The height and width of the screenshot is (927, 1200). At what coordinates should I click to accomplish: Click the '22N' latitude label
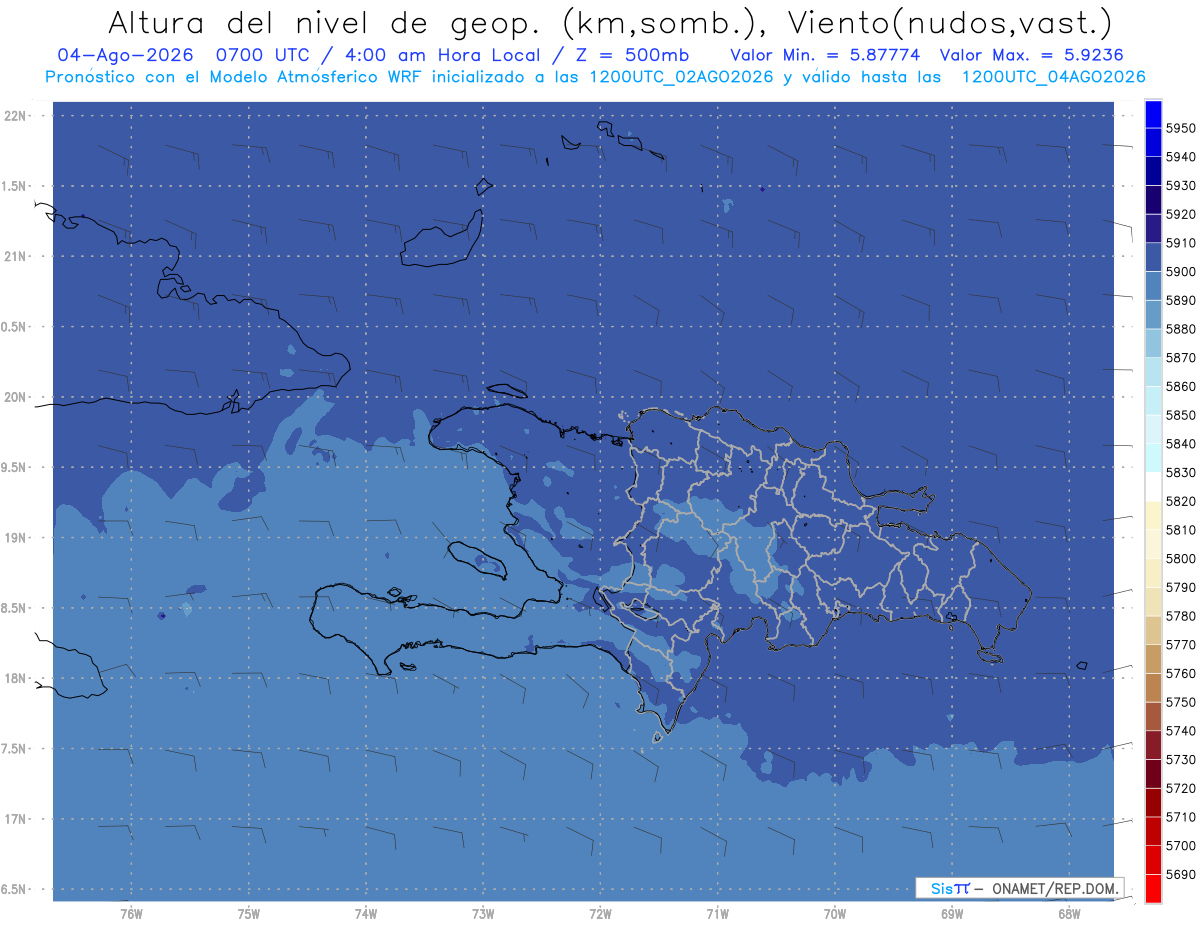coord(16,116)
